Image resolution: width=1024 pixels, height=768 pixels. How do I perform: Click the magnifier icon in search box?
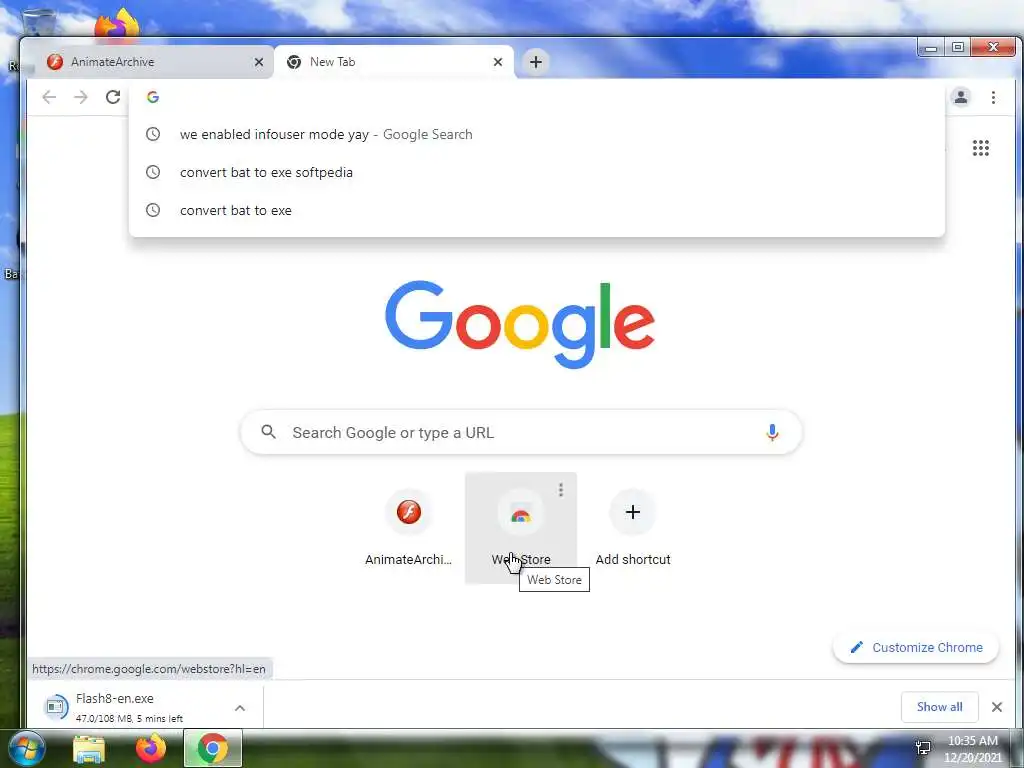[x=268, y=432]
